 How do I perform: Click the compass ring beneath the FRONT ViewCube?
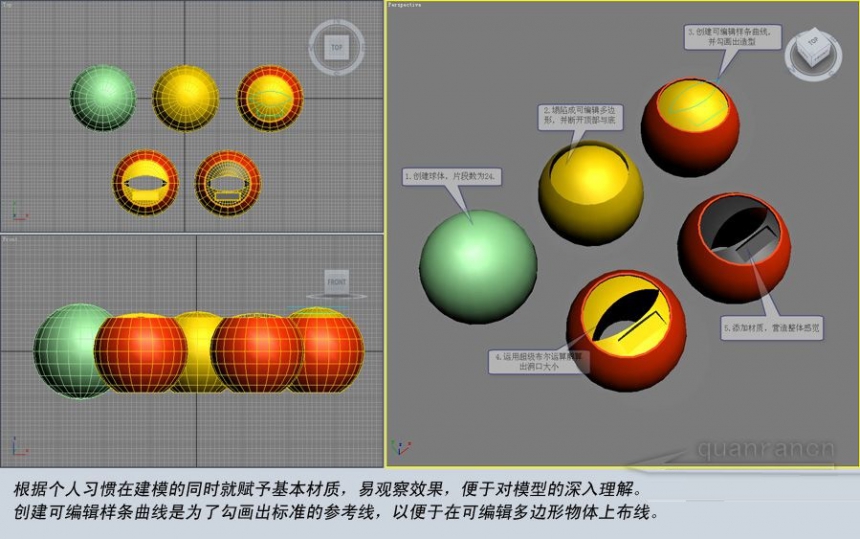[x=336, y=297]
